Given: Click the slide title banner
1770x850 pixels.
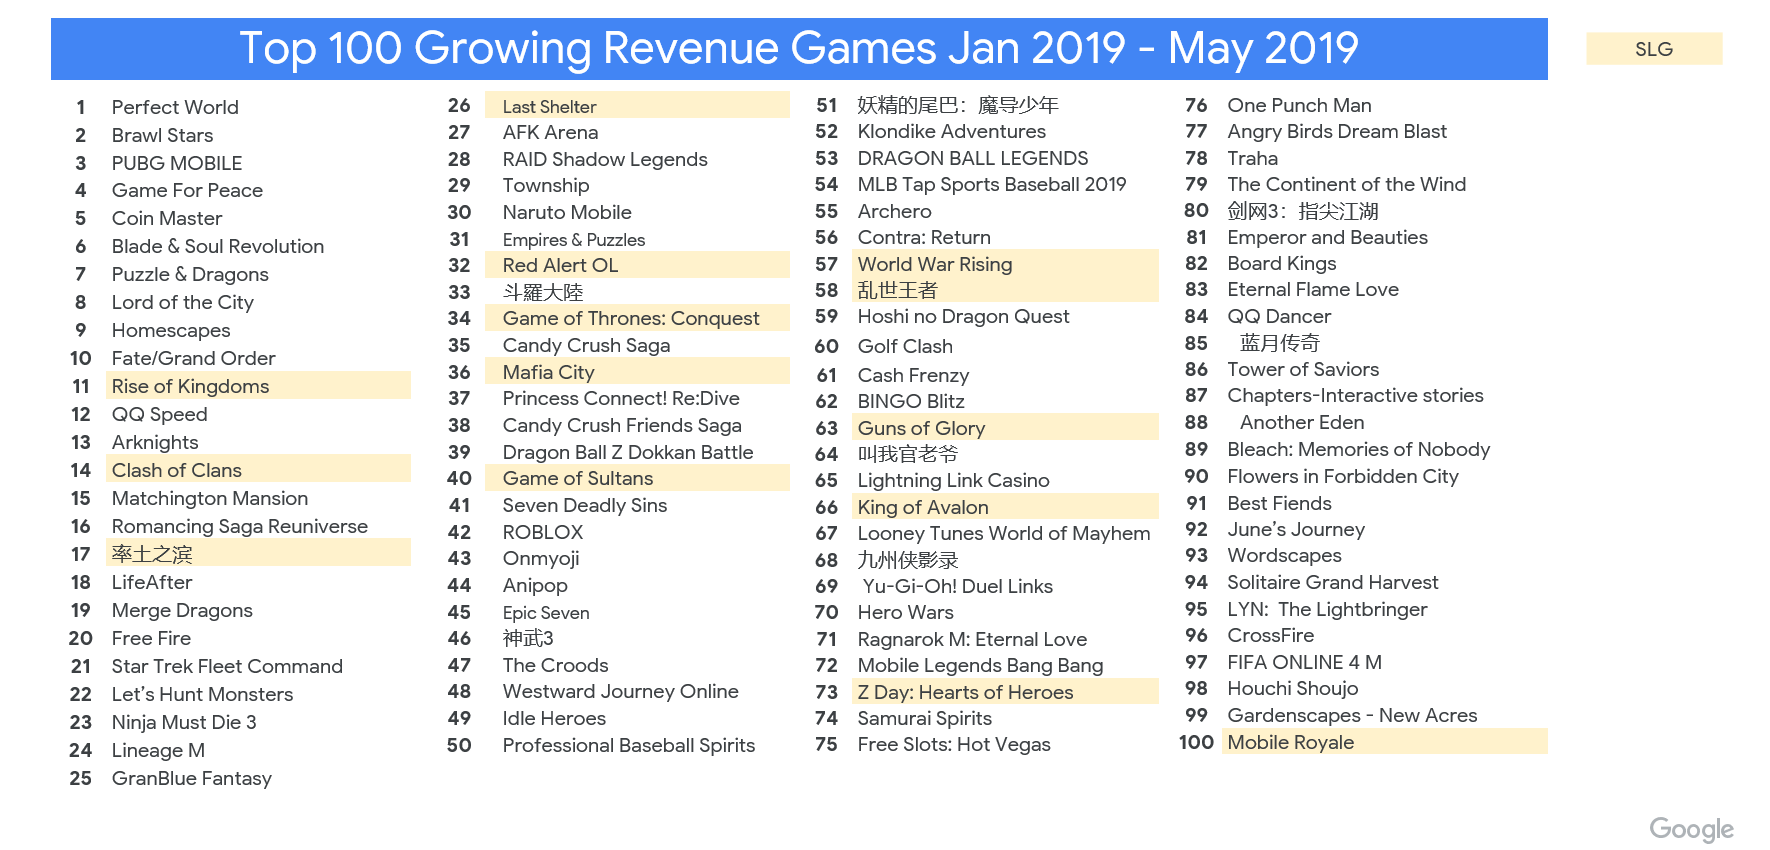Looking at the screenshot, I should click(798, 49).
